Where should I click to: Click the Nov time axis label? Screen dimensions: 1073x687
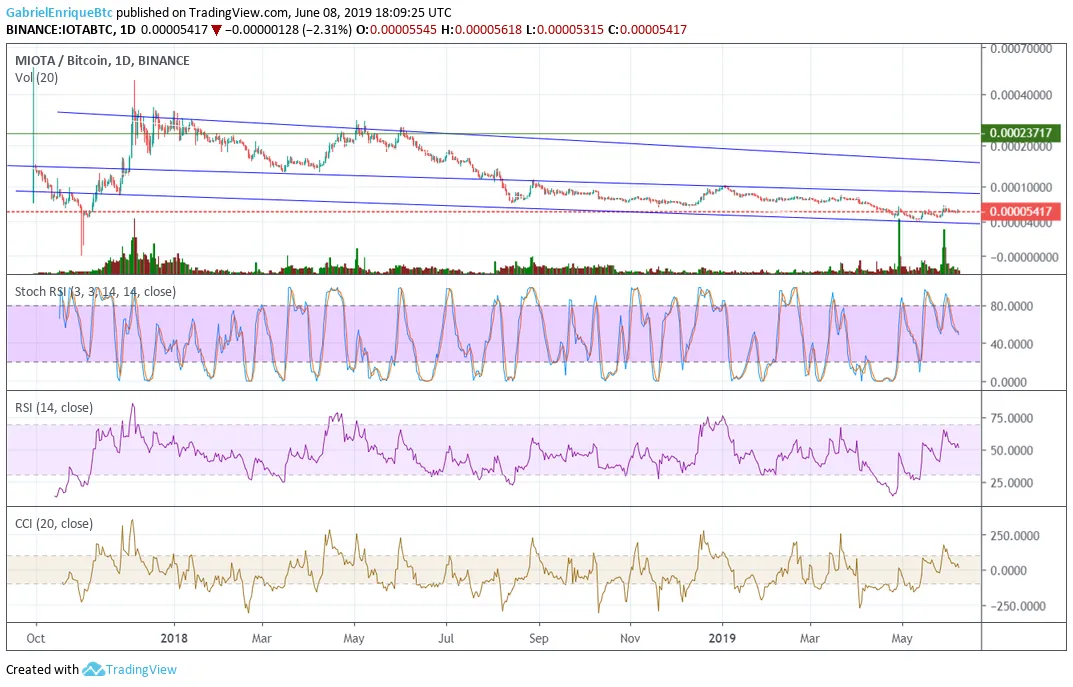(630, 638)
